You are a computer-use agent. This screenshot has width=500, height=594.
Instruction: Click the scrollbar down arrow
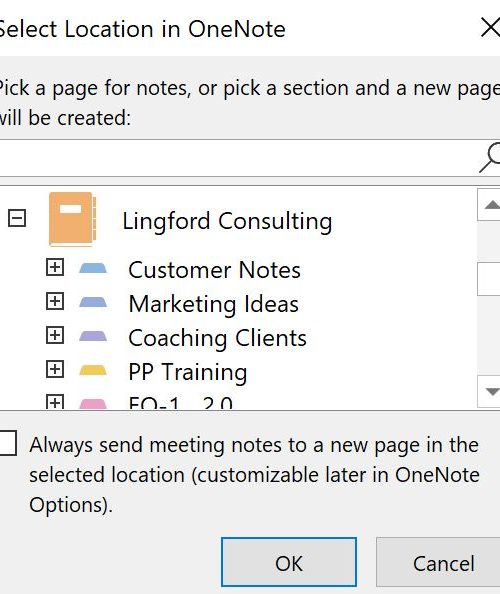pos(491,391)
